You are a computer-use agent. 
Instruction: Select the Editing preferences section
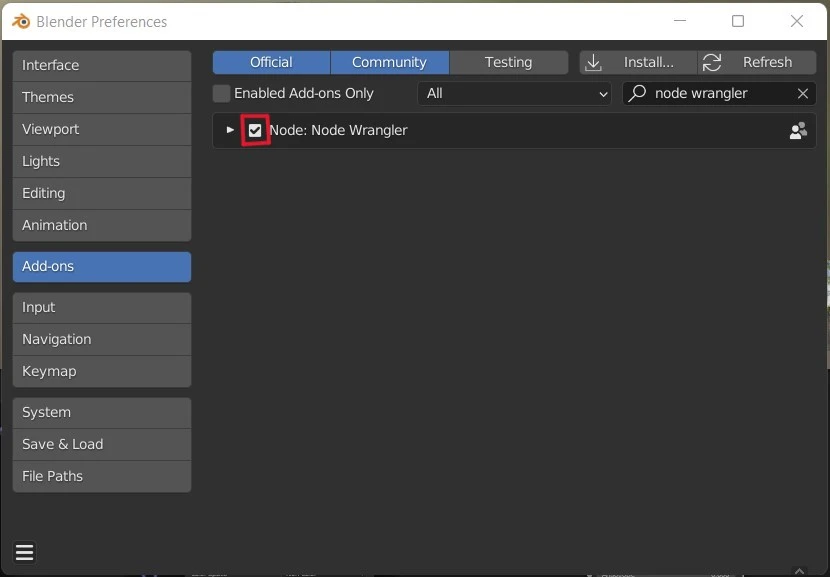coord(102,193)
